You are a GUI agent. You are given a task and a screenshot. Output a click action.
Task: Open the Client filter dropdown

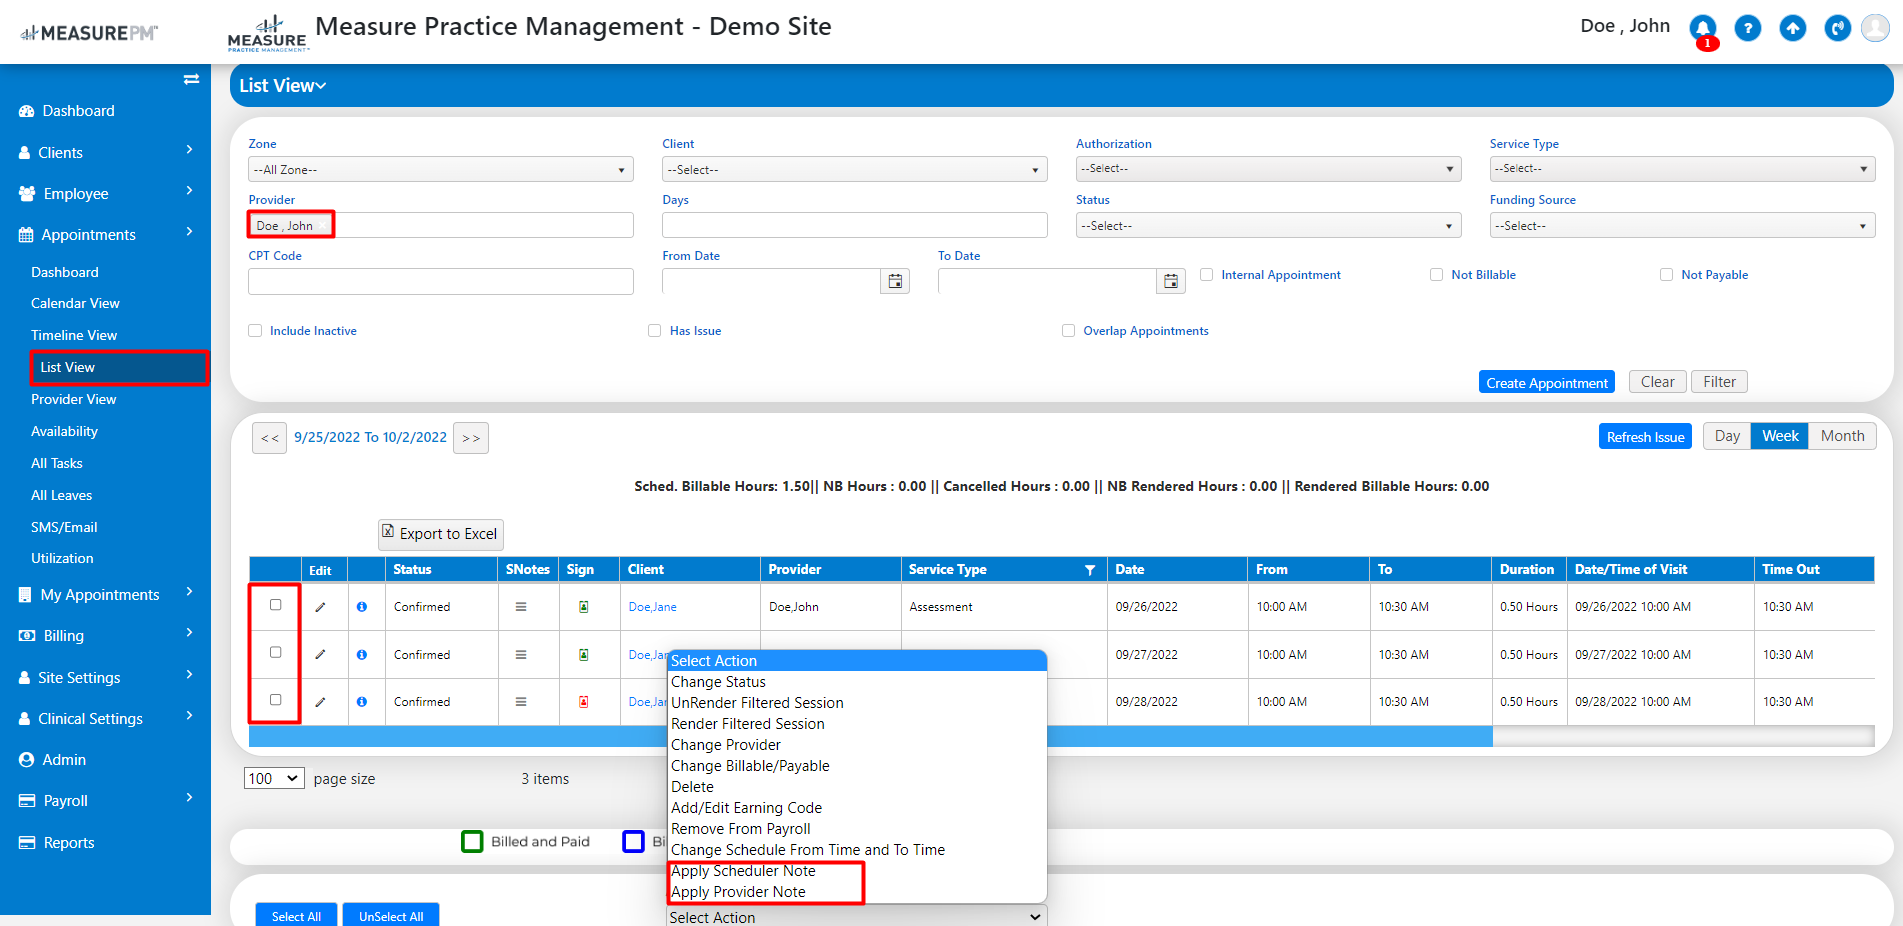tap(855, 170)
